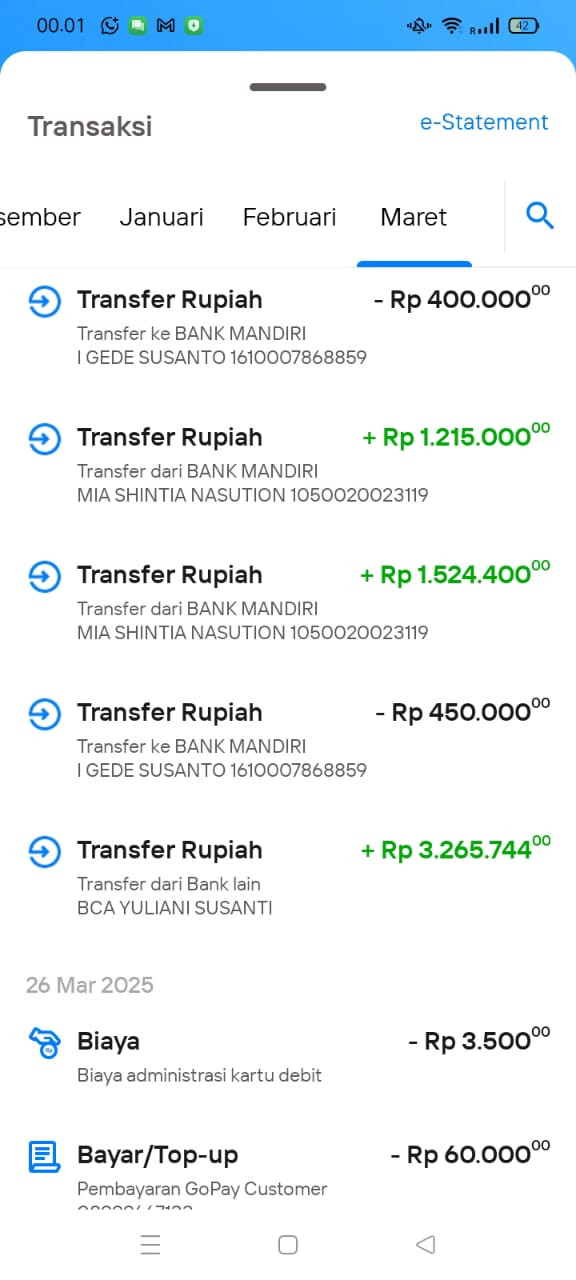The height and width of the screenshot is (1280, 576).
Task: Tap the search magnifier icon
Action: [x=540, y=215]
